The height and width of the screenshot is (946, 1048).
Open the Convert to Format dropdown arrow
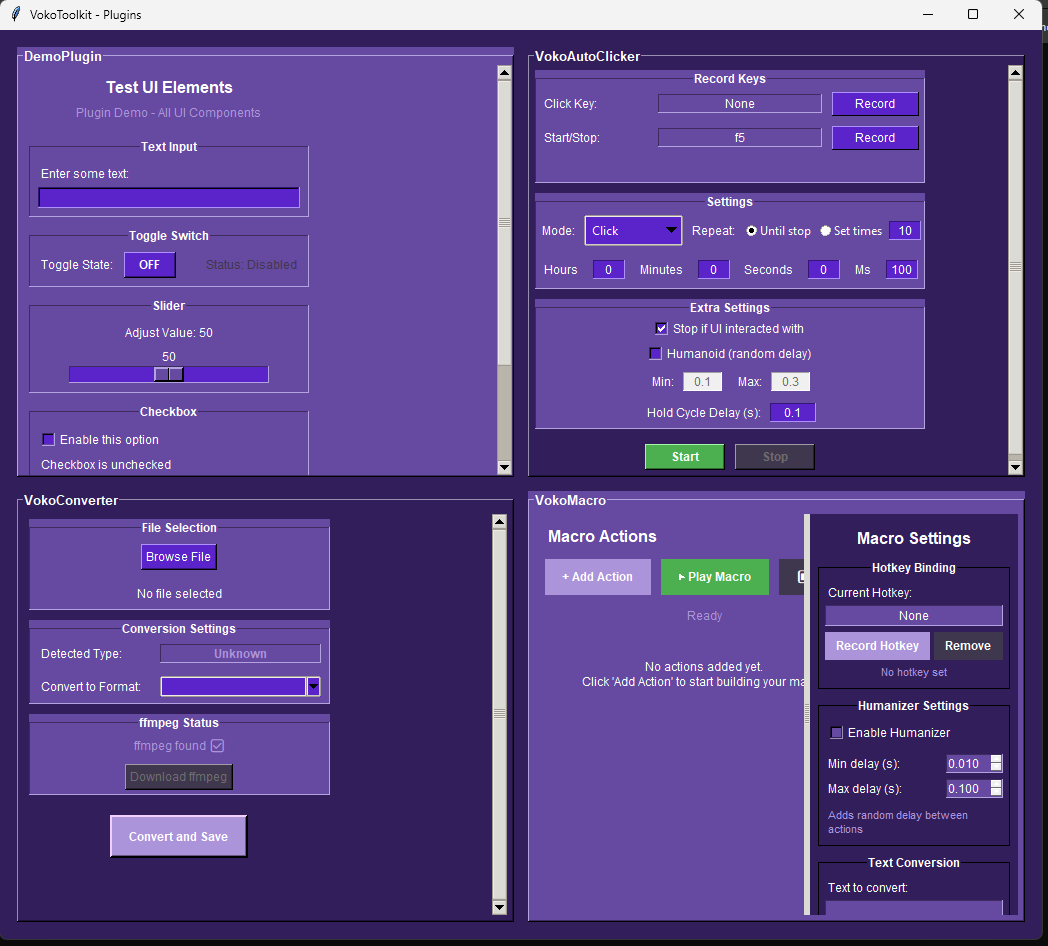313,687
